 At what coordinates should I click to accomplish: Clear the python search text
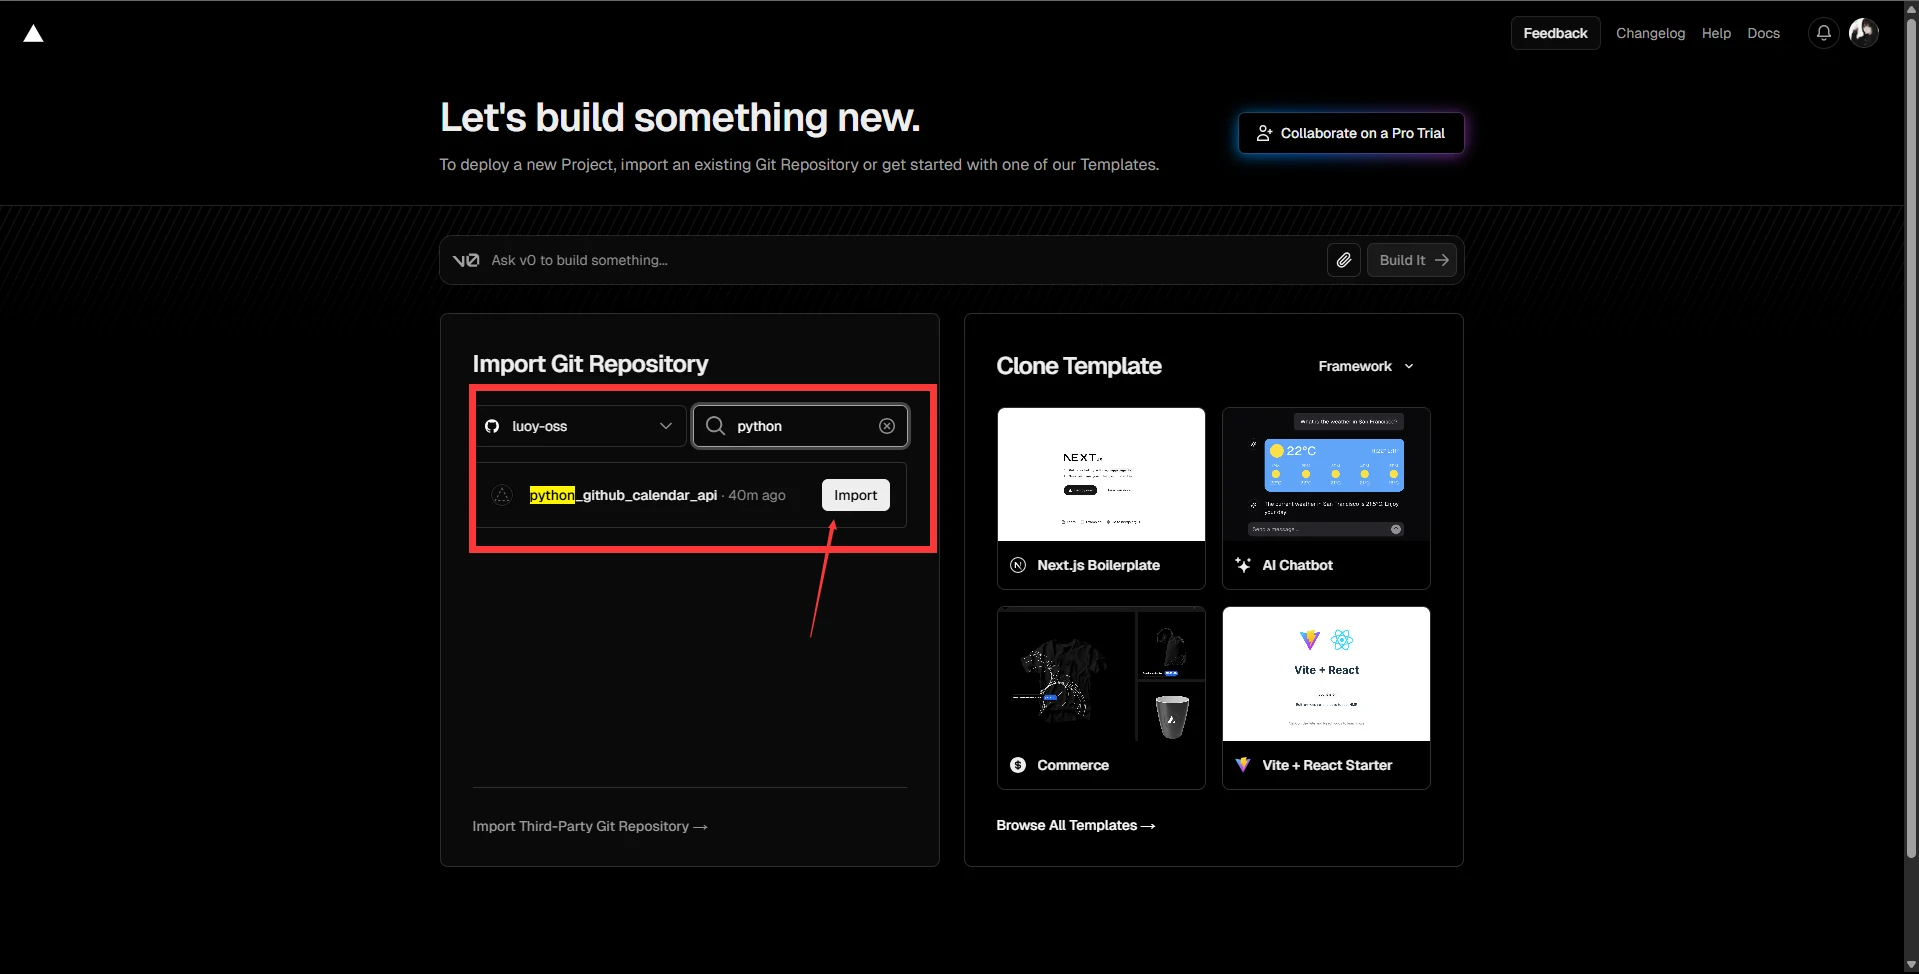886,426
